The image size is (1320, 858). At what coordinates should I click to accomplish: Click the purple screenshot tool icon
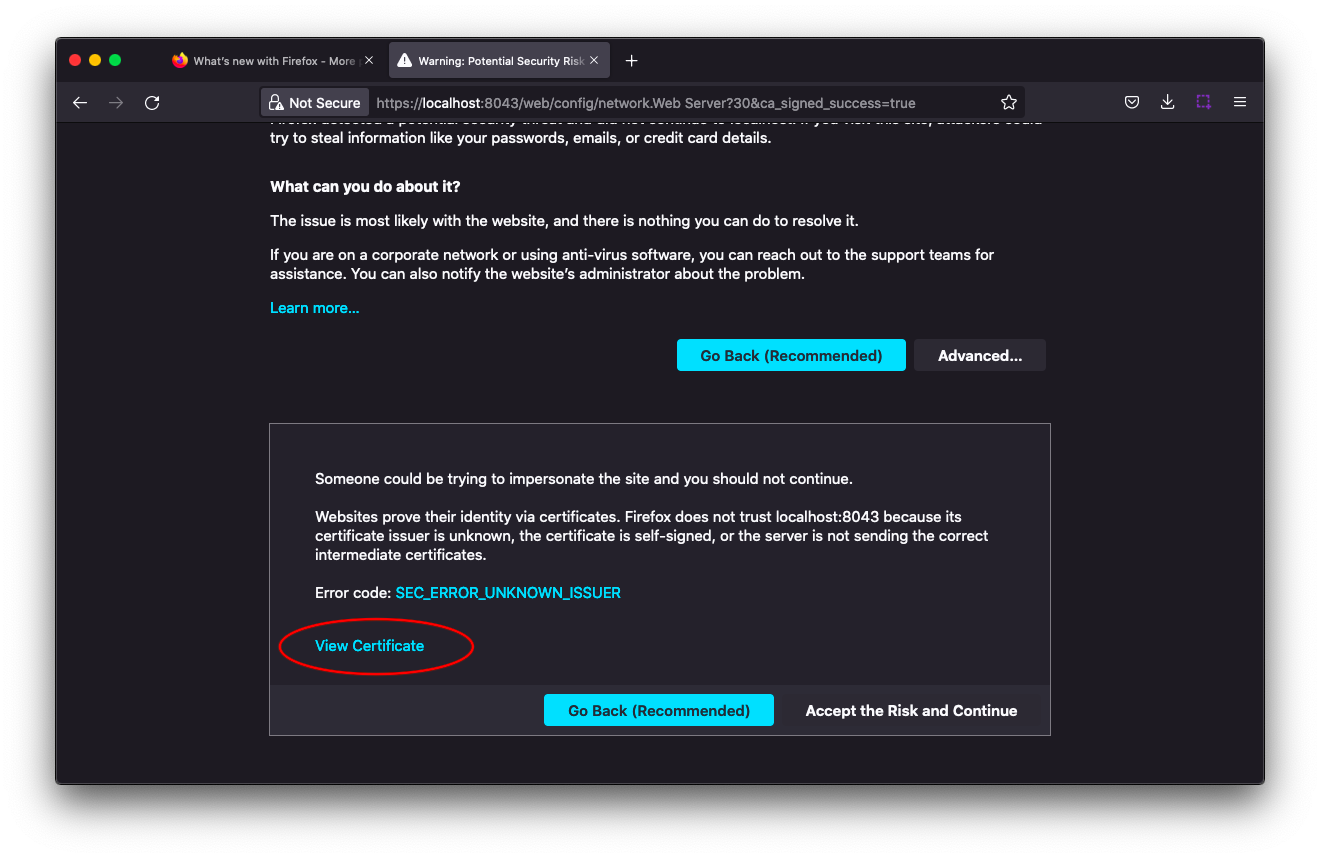click(1203, 102)
